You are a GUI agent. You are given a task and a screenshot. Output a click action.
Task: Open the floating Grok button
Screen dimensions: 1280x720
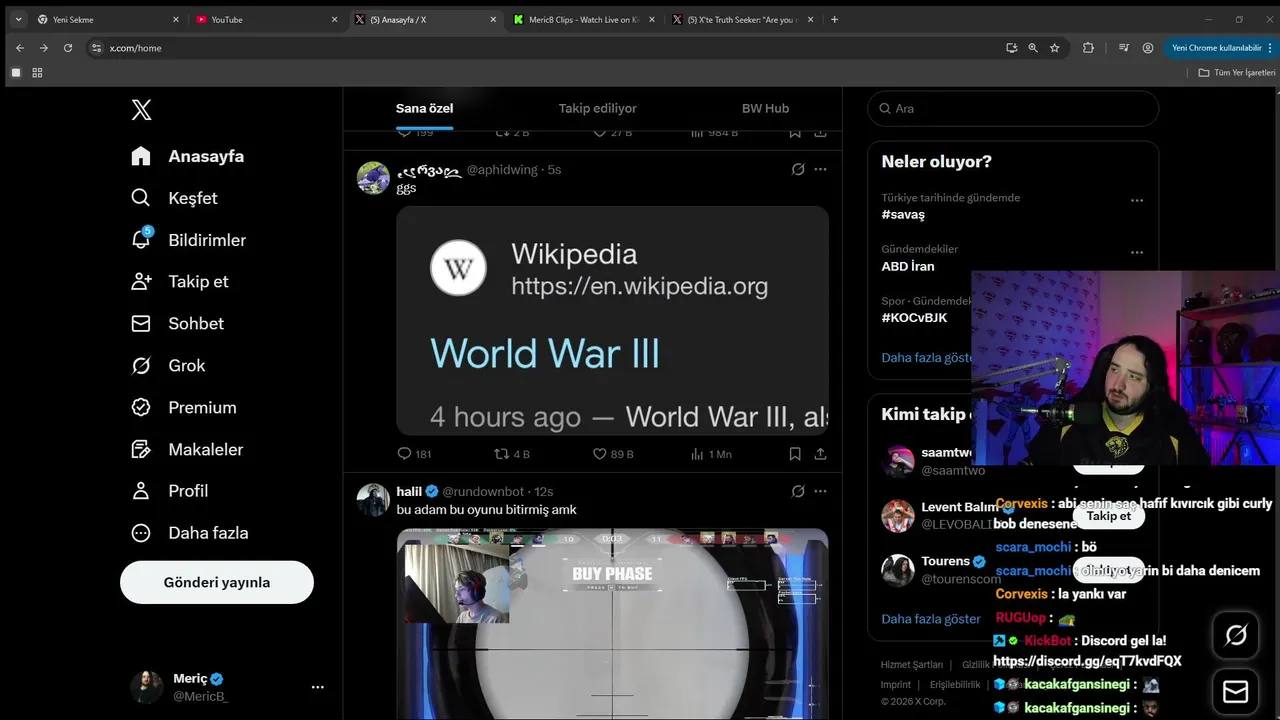click(1236, 635)
